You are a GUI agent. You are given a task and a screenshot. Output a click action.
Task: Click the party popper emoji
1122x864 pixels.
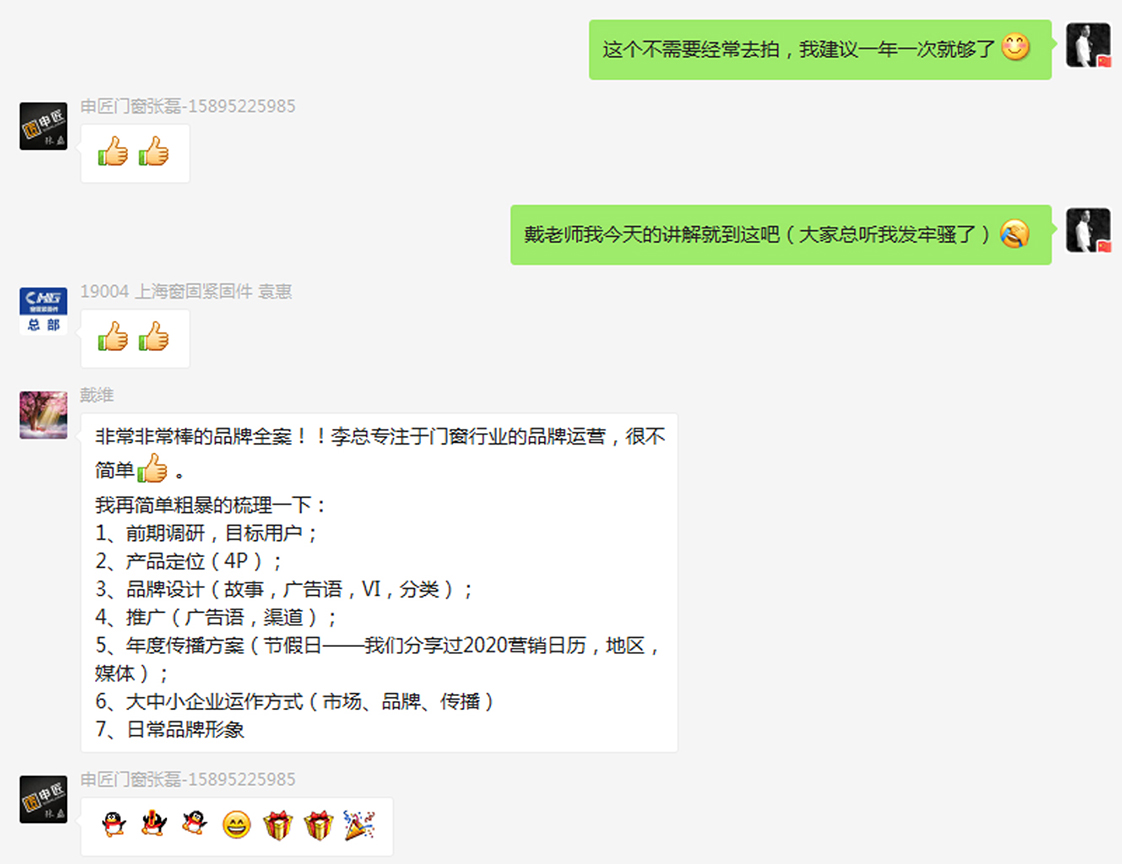click(358, 825)
